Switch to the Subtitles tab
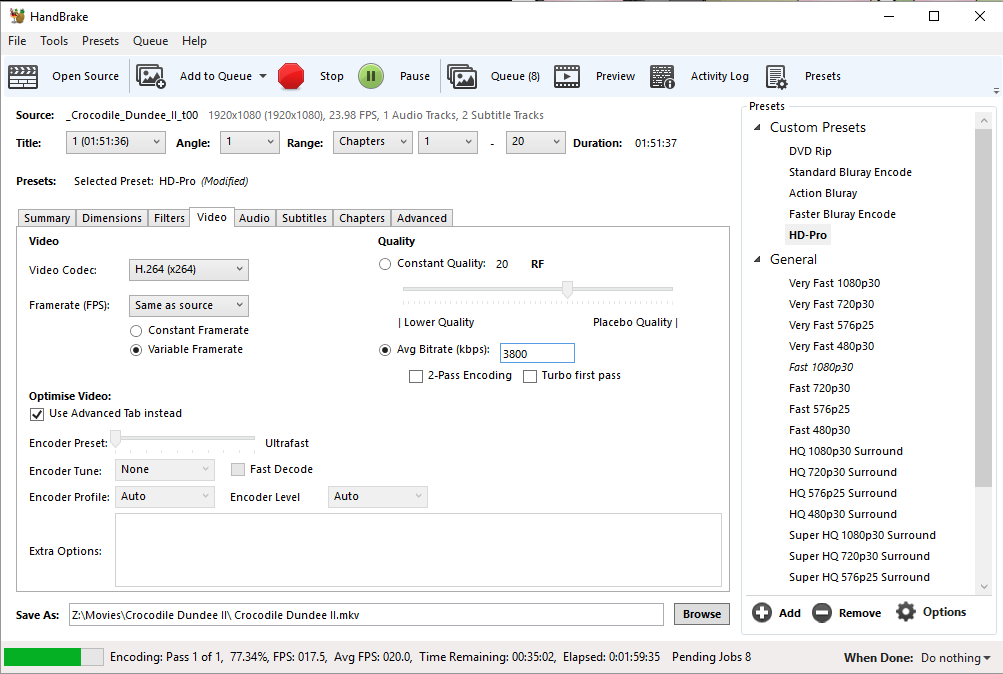This screenshot has width=1003, height=674. 304,218
